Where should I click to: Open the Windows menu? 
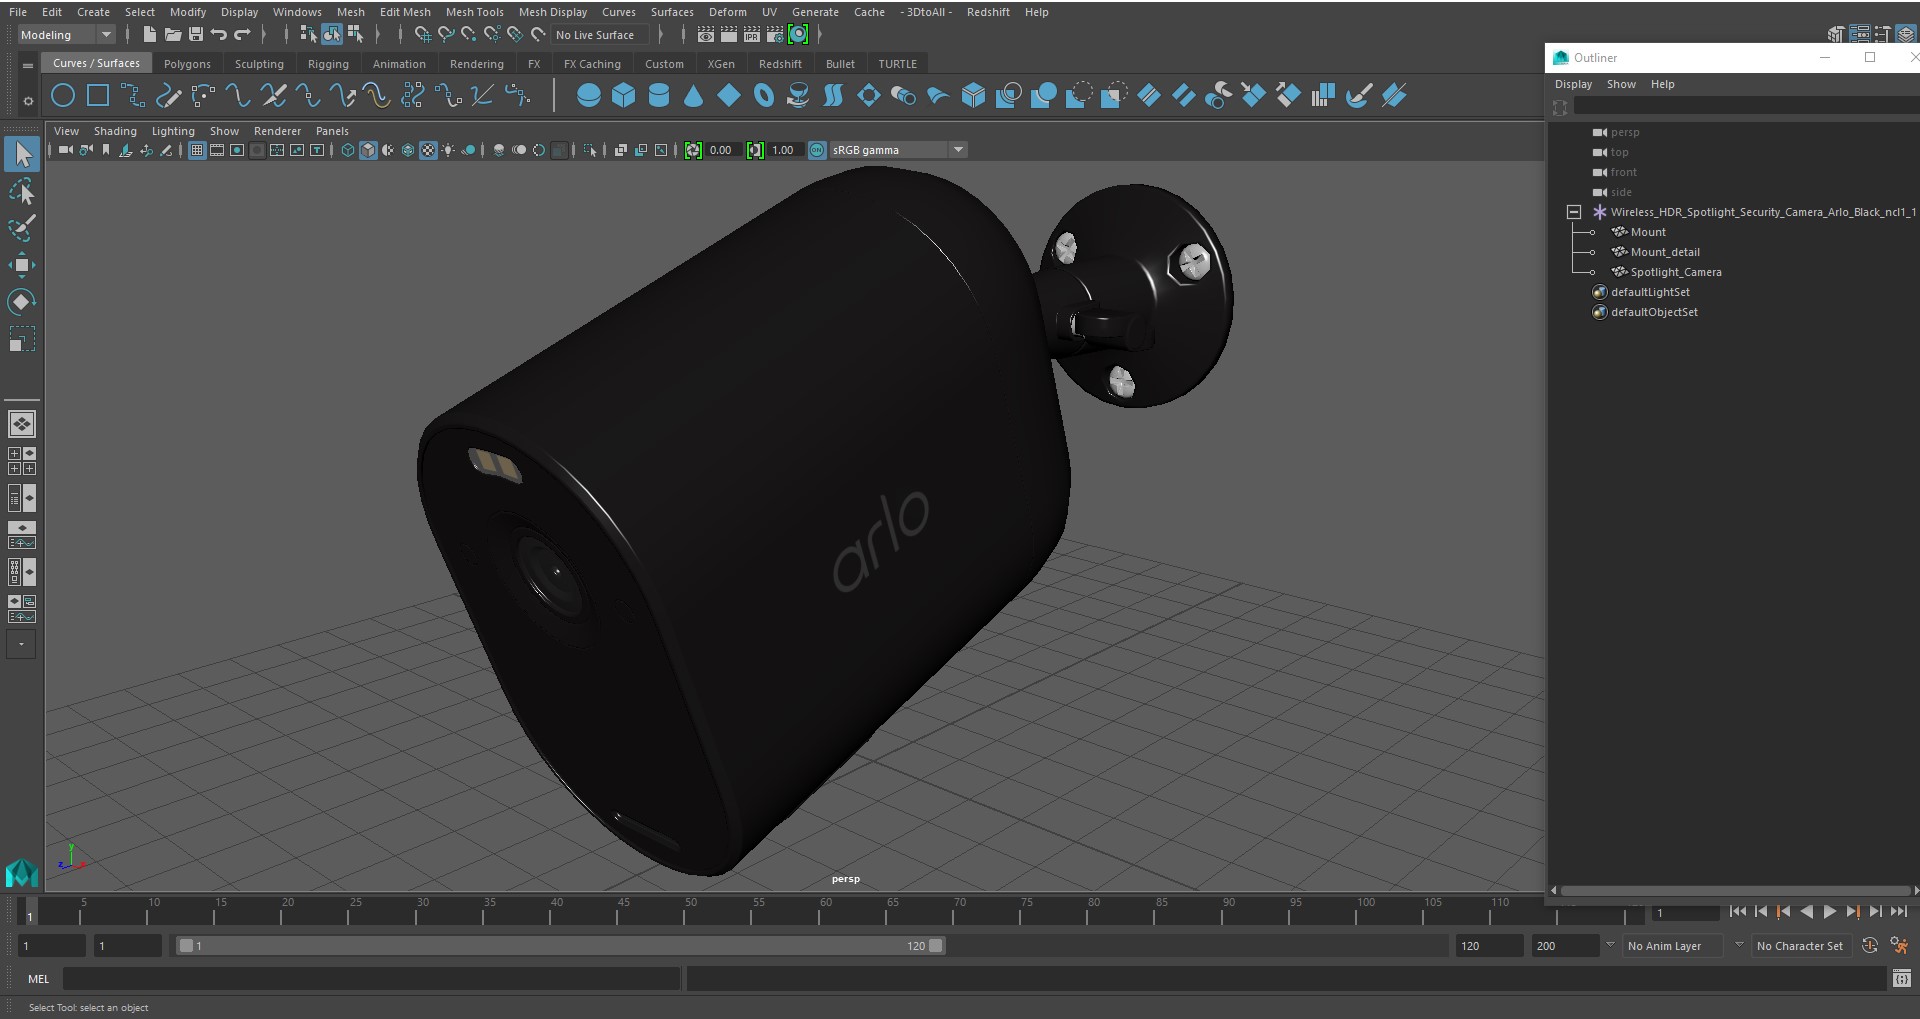click(297, 12)
